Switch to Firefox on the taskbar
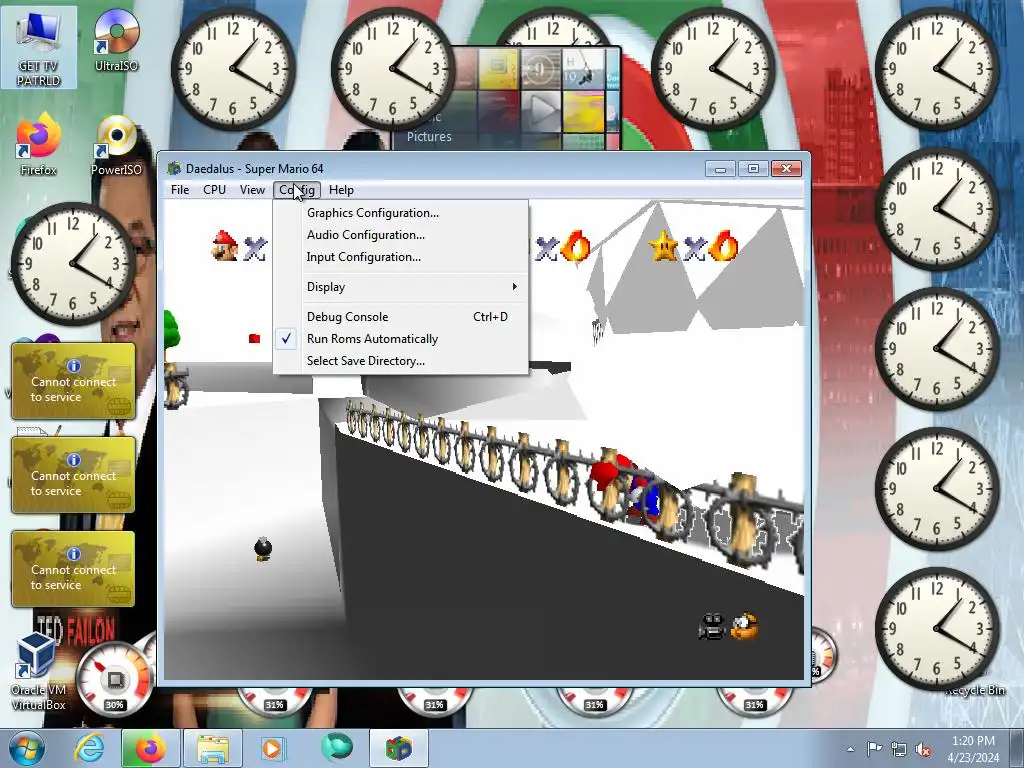This screenshot has width=1024, height=768. (x=150, y=748)
